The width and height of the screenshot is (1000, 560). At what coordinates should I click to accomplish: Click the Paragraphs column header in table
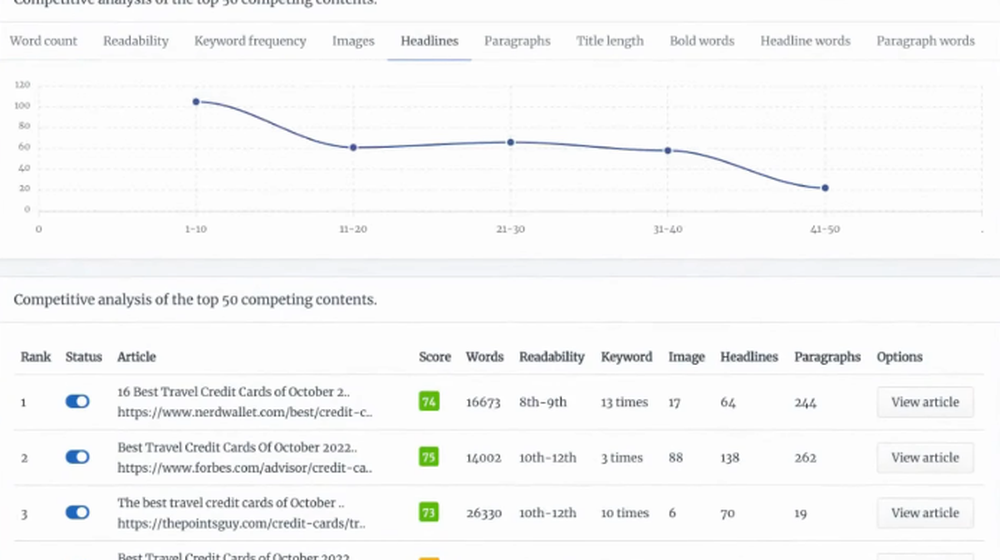[827, 357]
